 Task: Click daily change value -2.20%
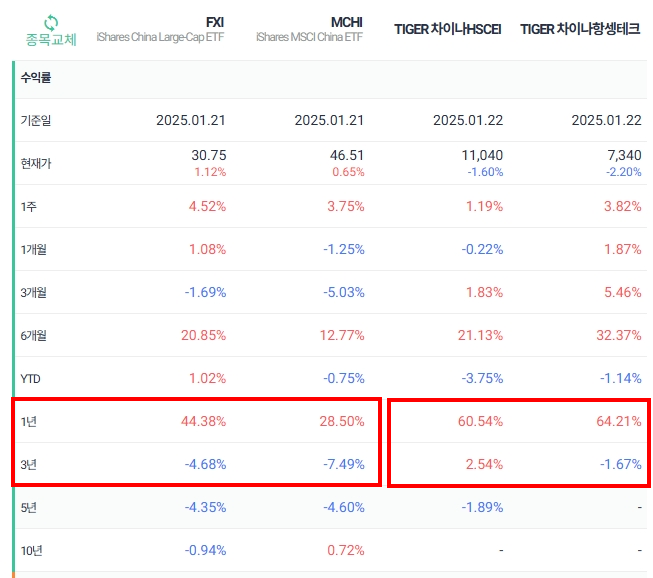point(623,172)
